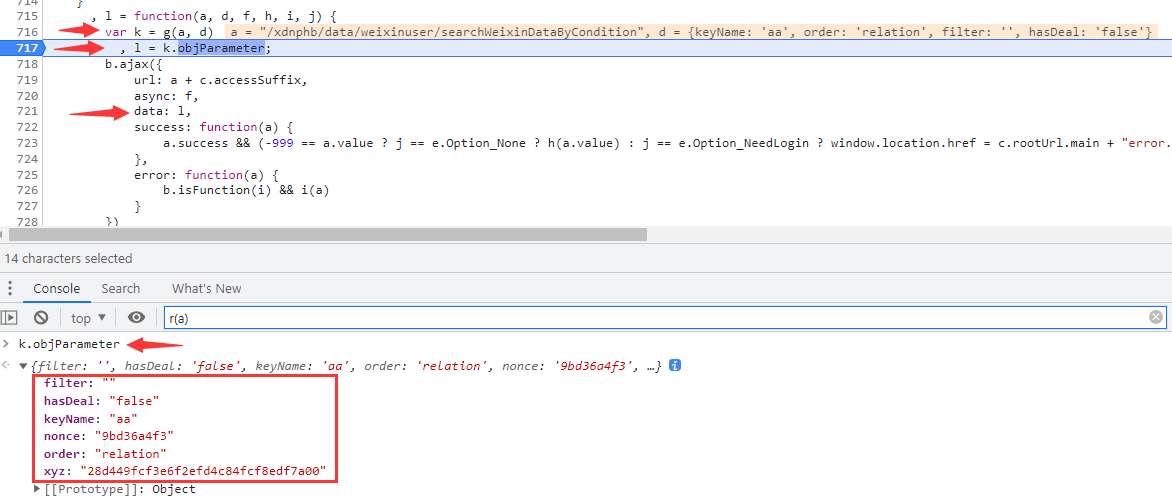Toggle breakpoint on line 717
Viewport: 1172px width, 498px height.
[27, 48]
